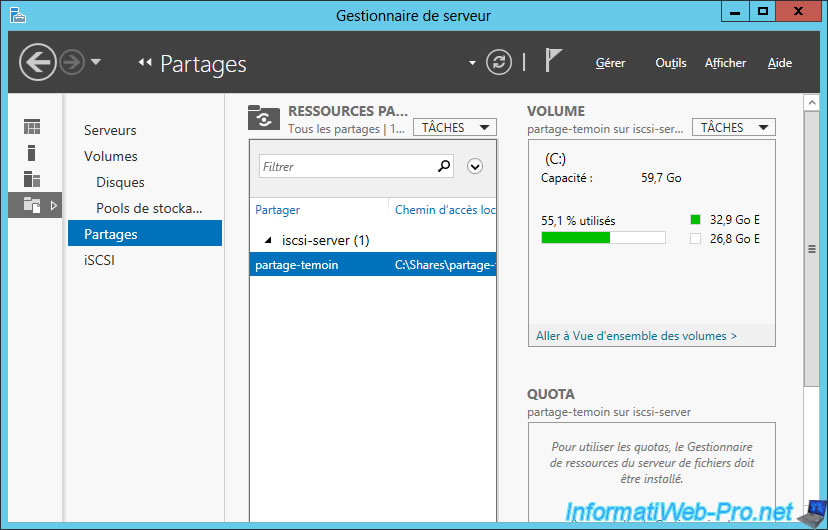Click the magnifier search icon in filter

click(444, 166)
